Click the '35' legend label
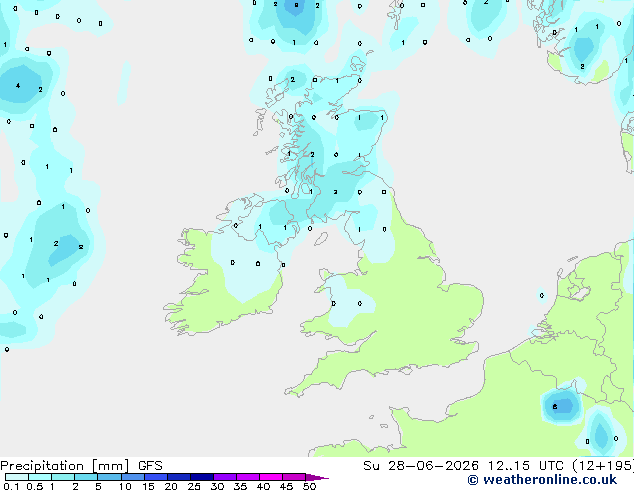The width and height of the screenshot is (634, 490). pos(240,486)
